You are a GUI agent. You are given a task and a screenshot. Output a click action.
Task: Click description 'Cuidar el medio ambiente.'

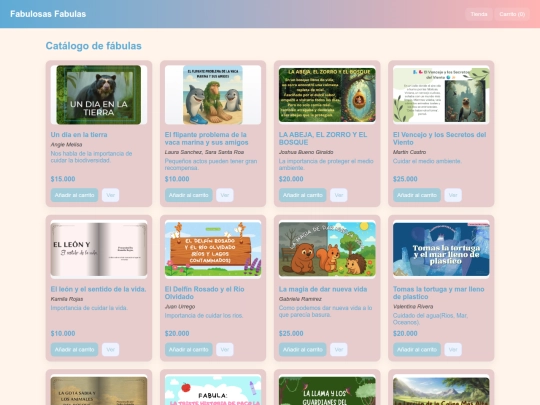[x=427, y=161]
